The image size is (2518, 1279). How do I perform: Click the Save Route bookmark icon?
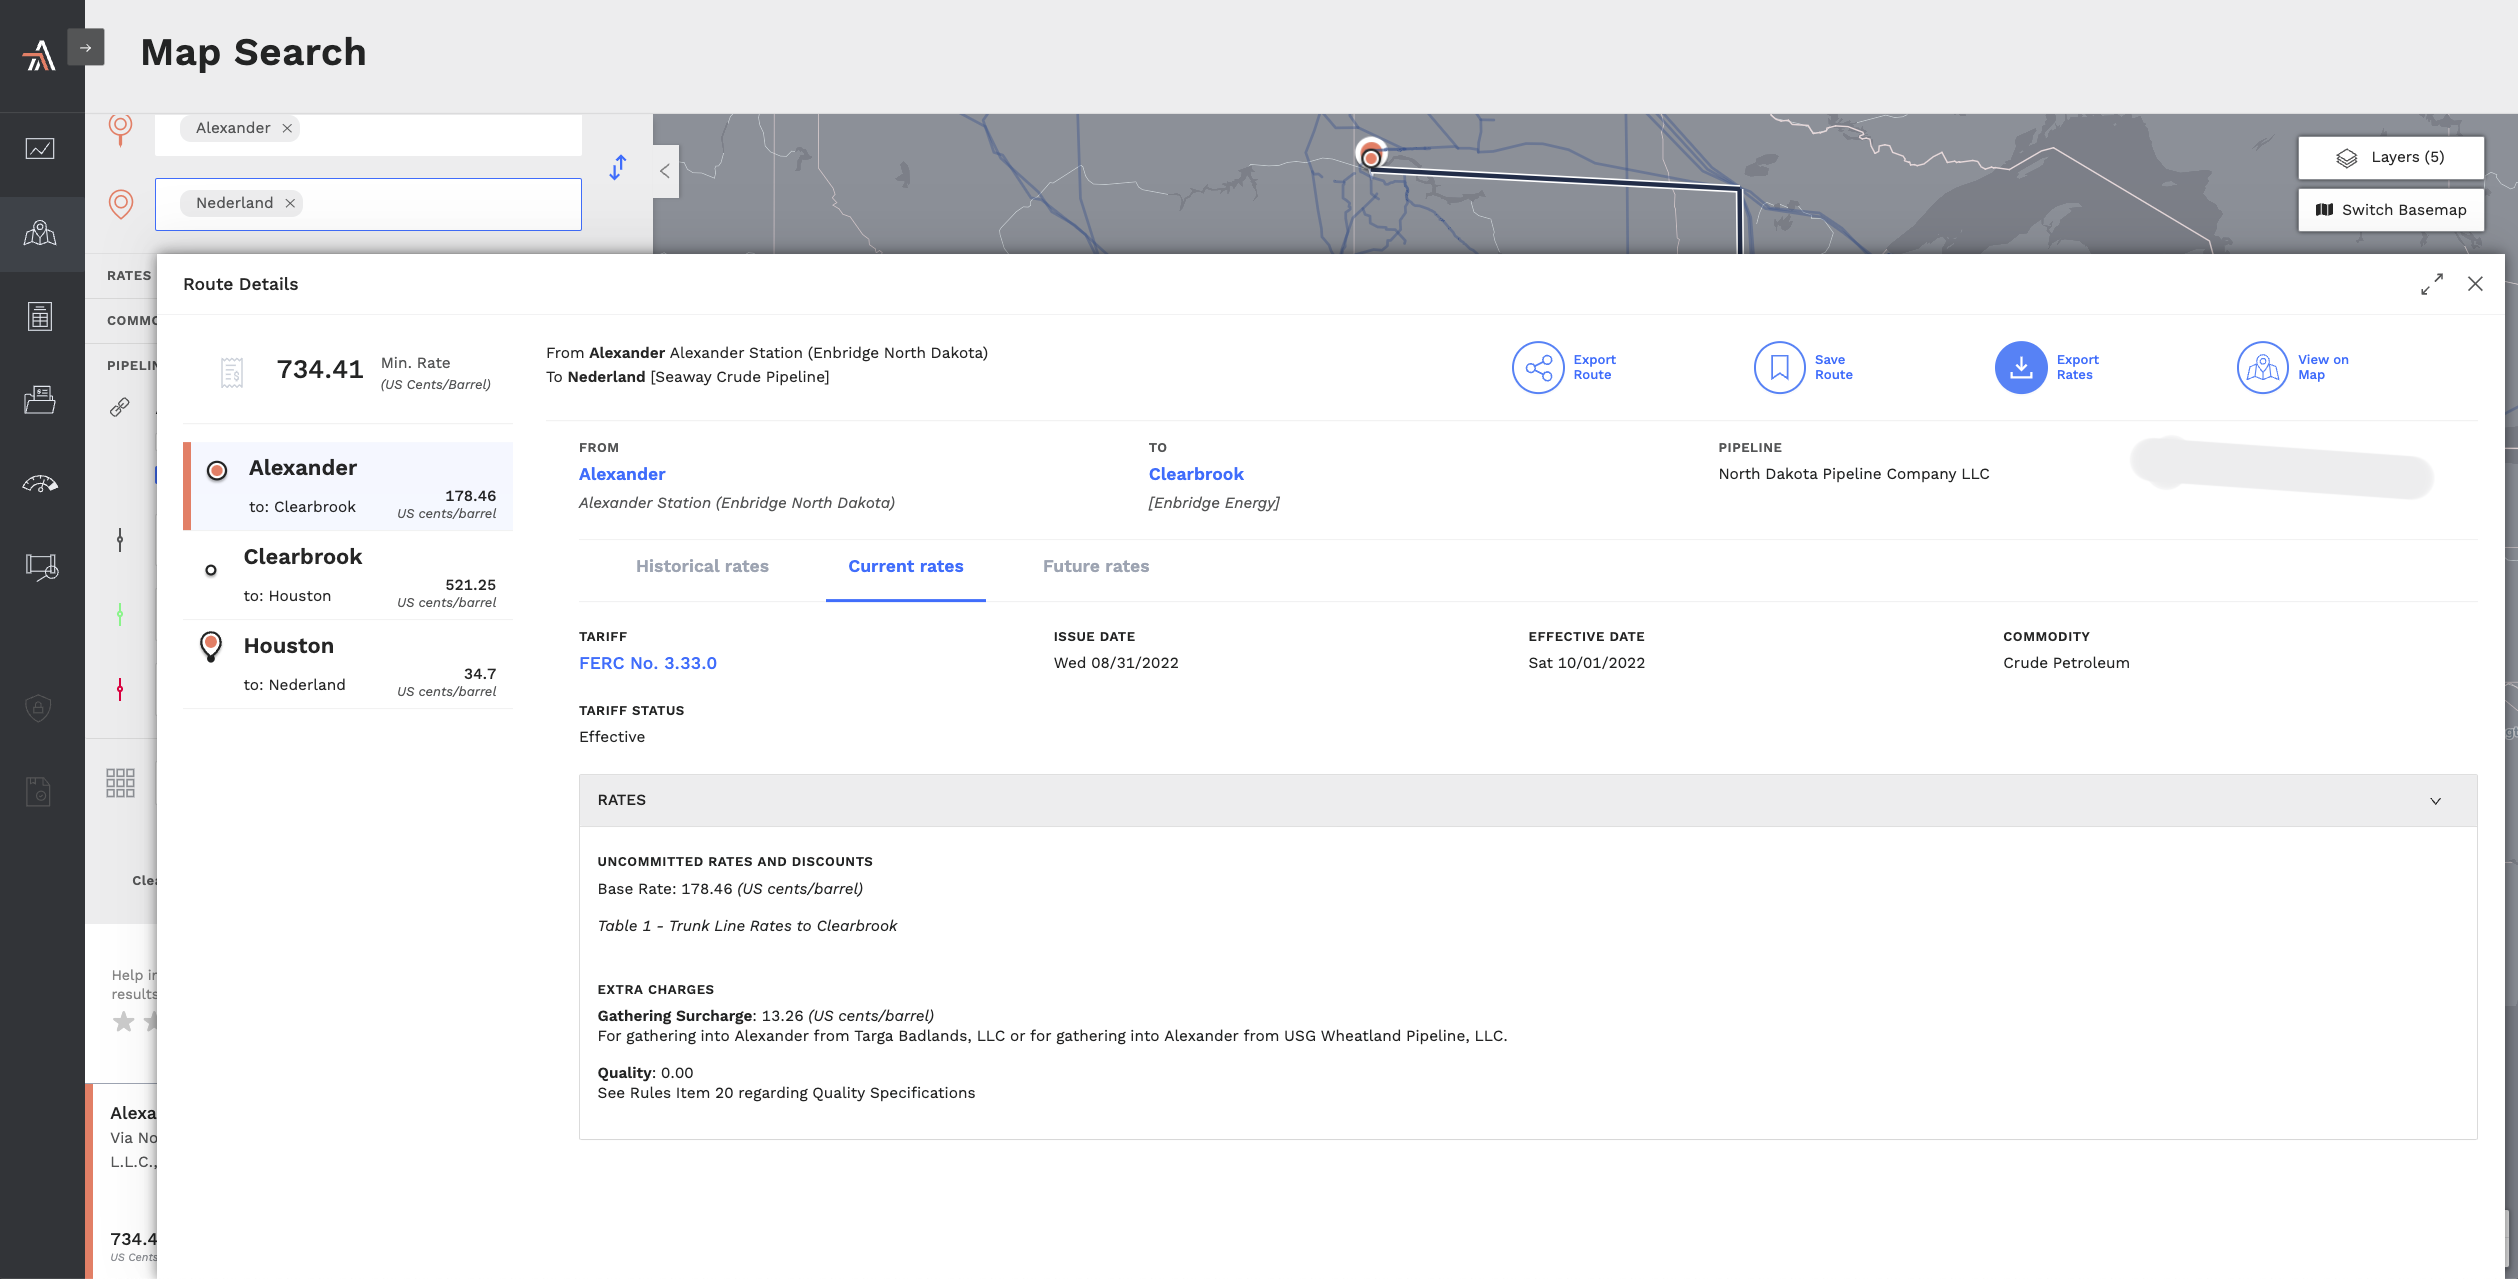[x=1779, y=368]
